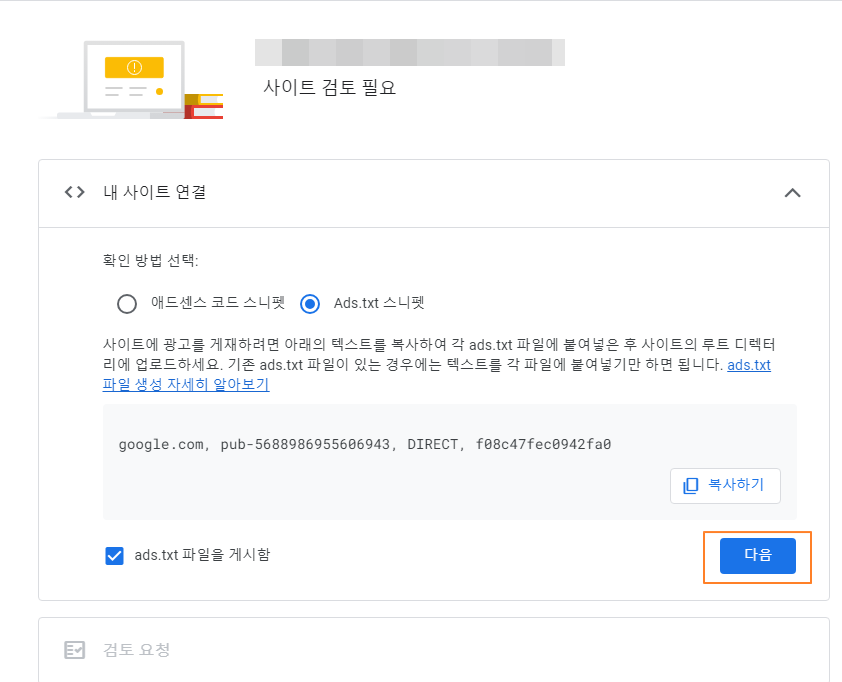Screen dimensions: 842x682
Task: Uncheck the ads.txt 파일을 게시함 checkbox
Action: point(114,556)
